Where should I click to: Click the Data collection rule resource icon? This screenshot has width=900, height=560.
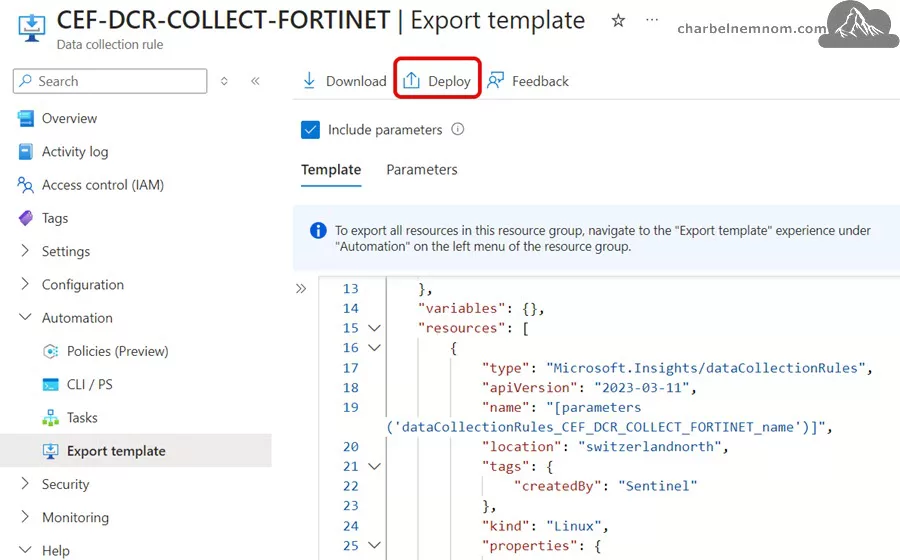32,28
